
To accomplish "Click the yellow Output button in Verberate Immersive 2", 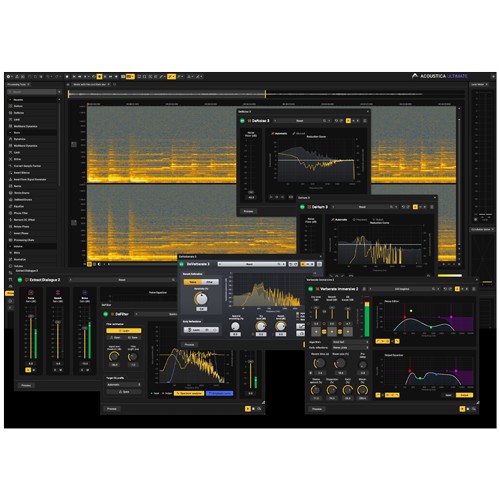I will coord(465,395).
